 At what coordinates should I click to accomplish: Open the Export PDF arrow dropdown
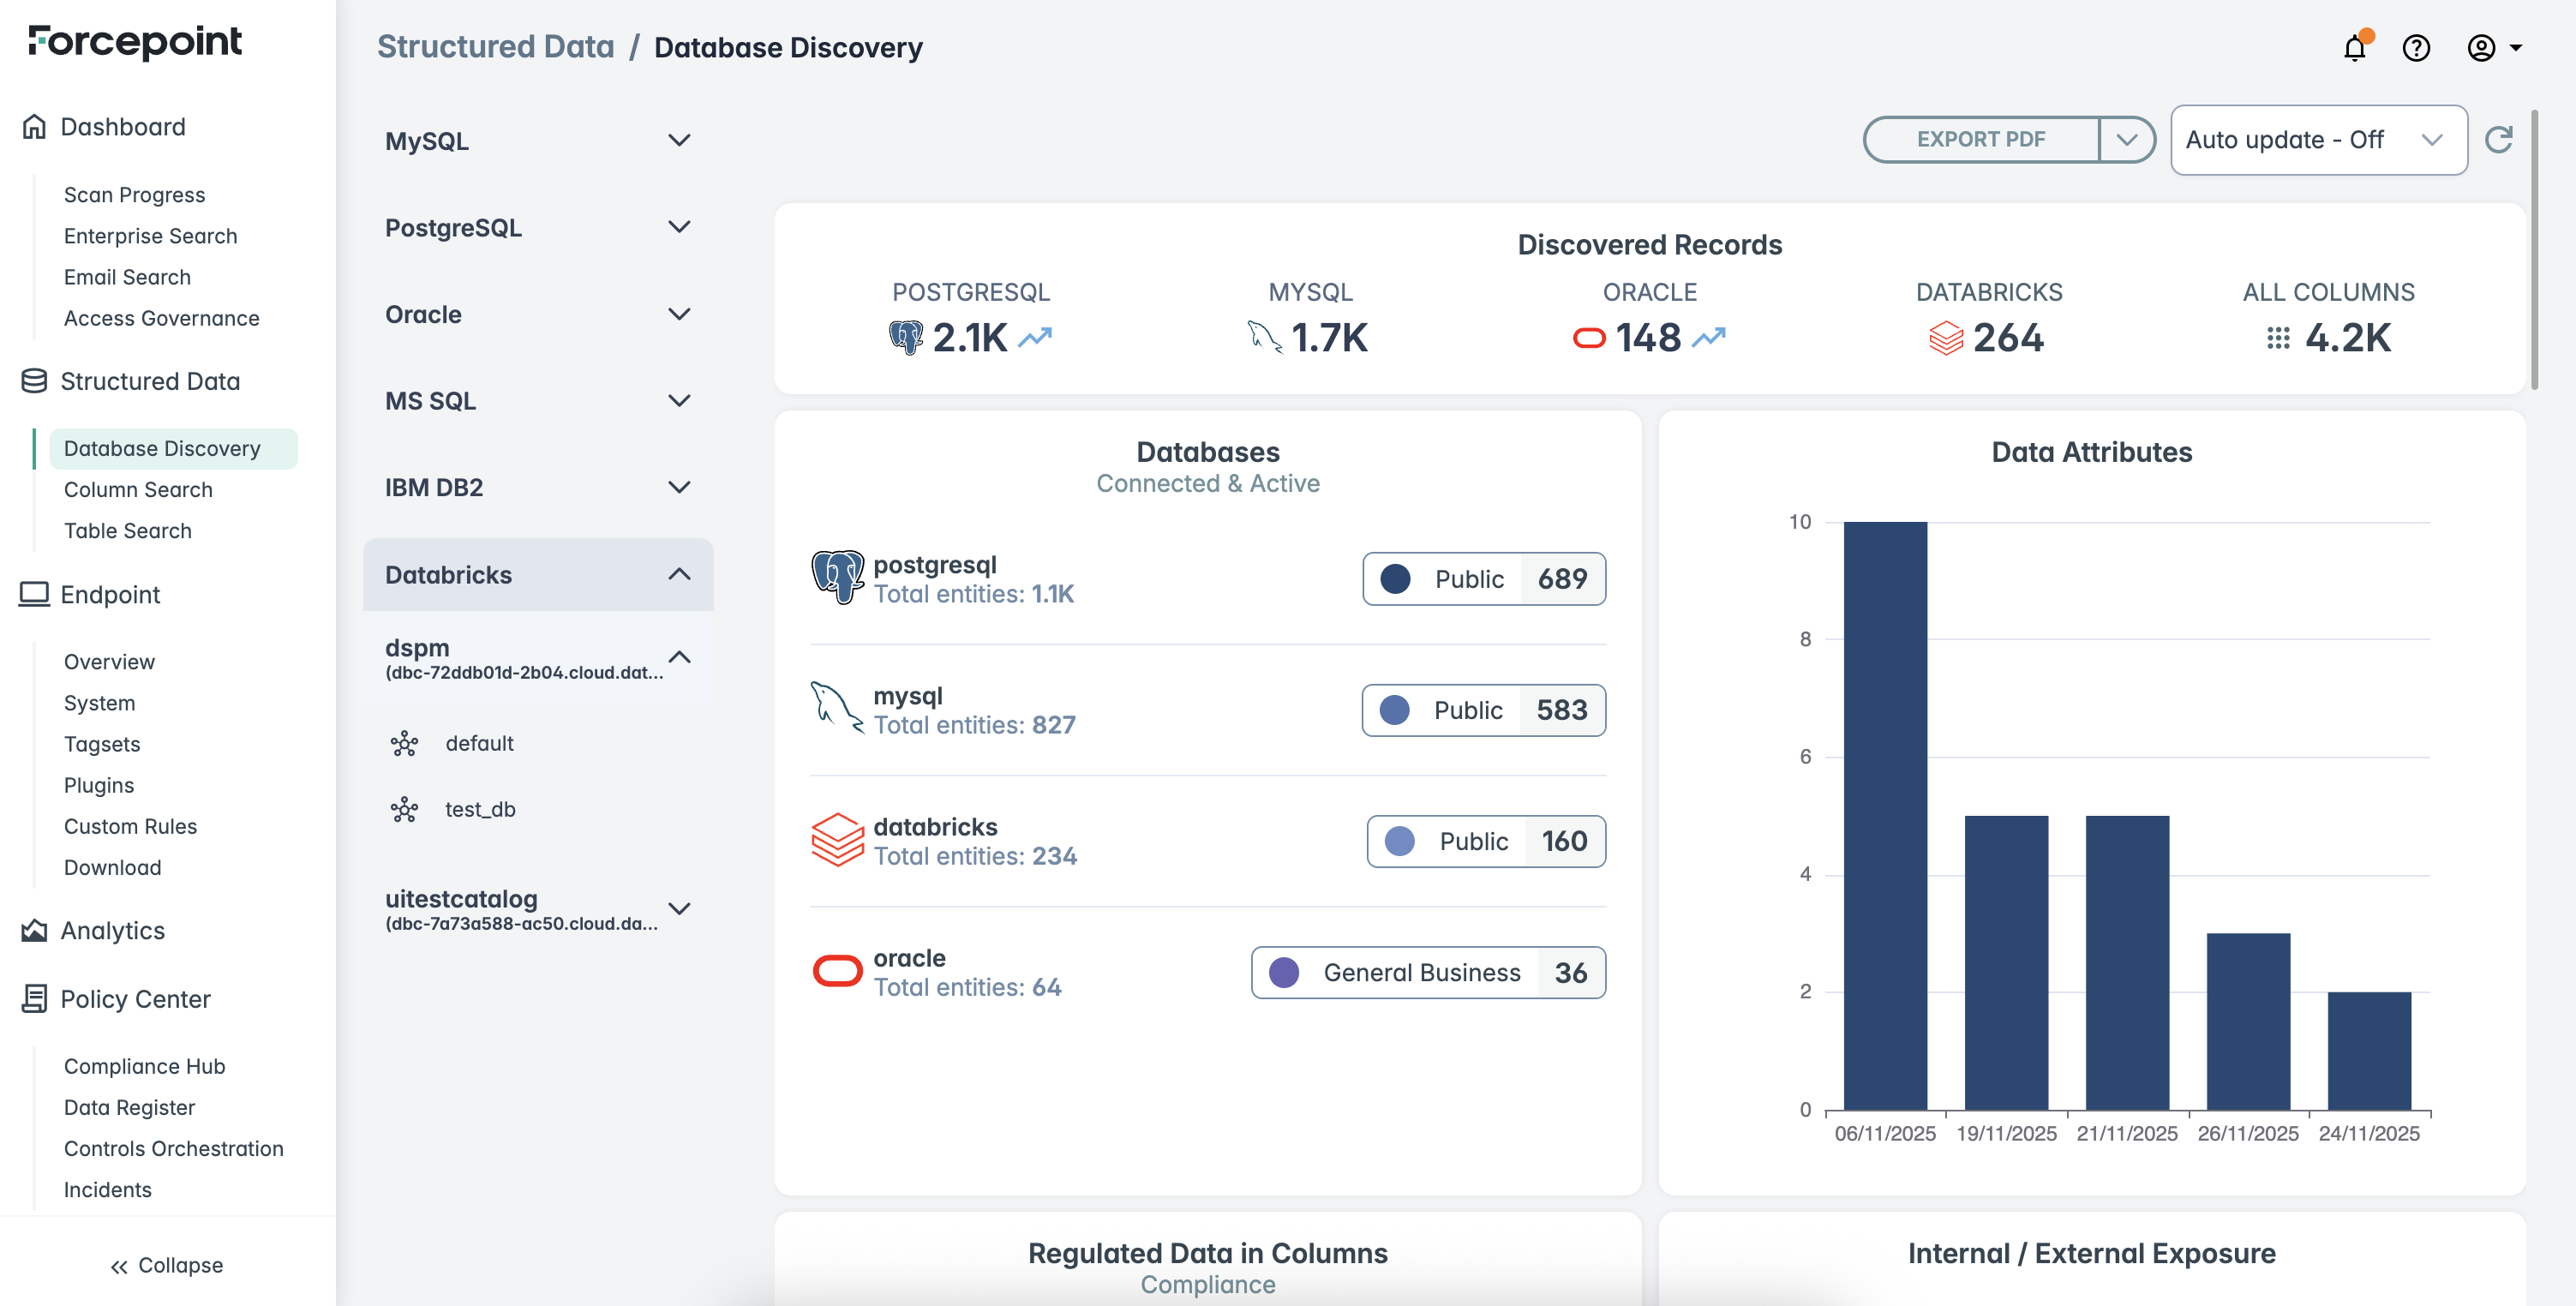(2126, 140)
